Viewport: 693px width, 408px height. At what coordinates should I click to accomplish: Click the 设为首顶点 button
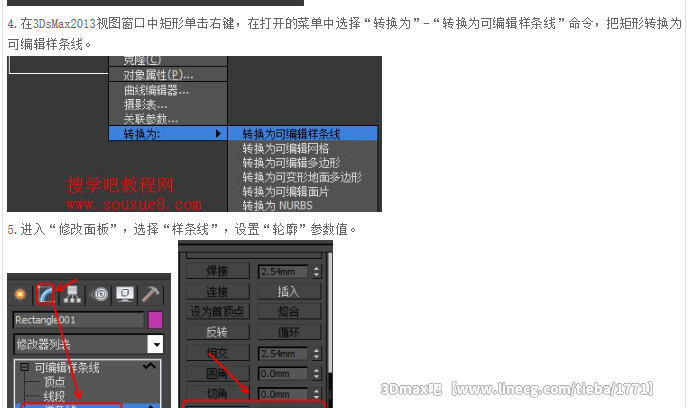click(217, 312)
